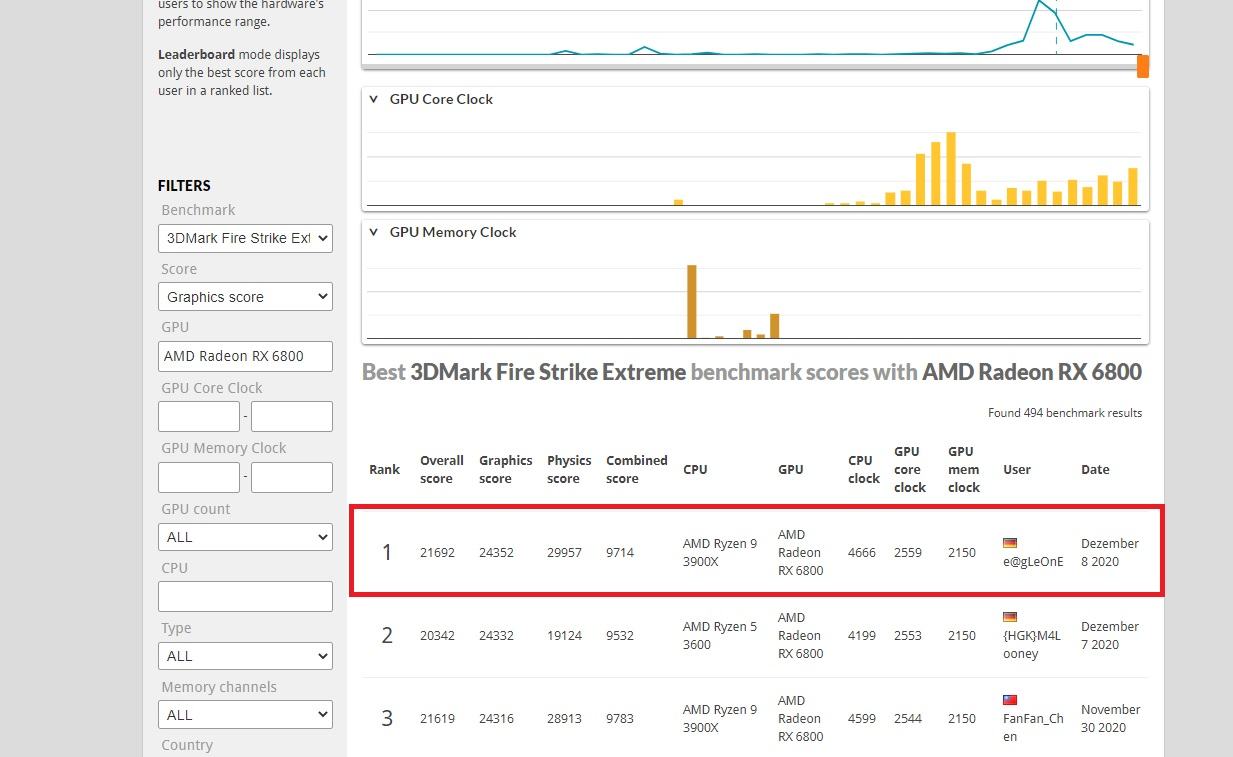
Task: Click the November 30 2020 date cell
Action: click(x=1111, y=718)
